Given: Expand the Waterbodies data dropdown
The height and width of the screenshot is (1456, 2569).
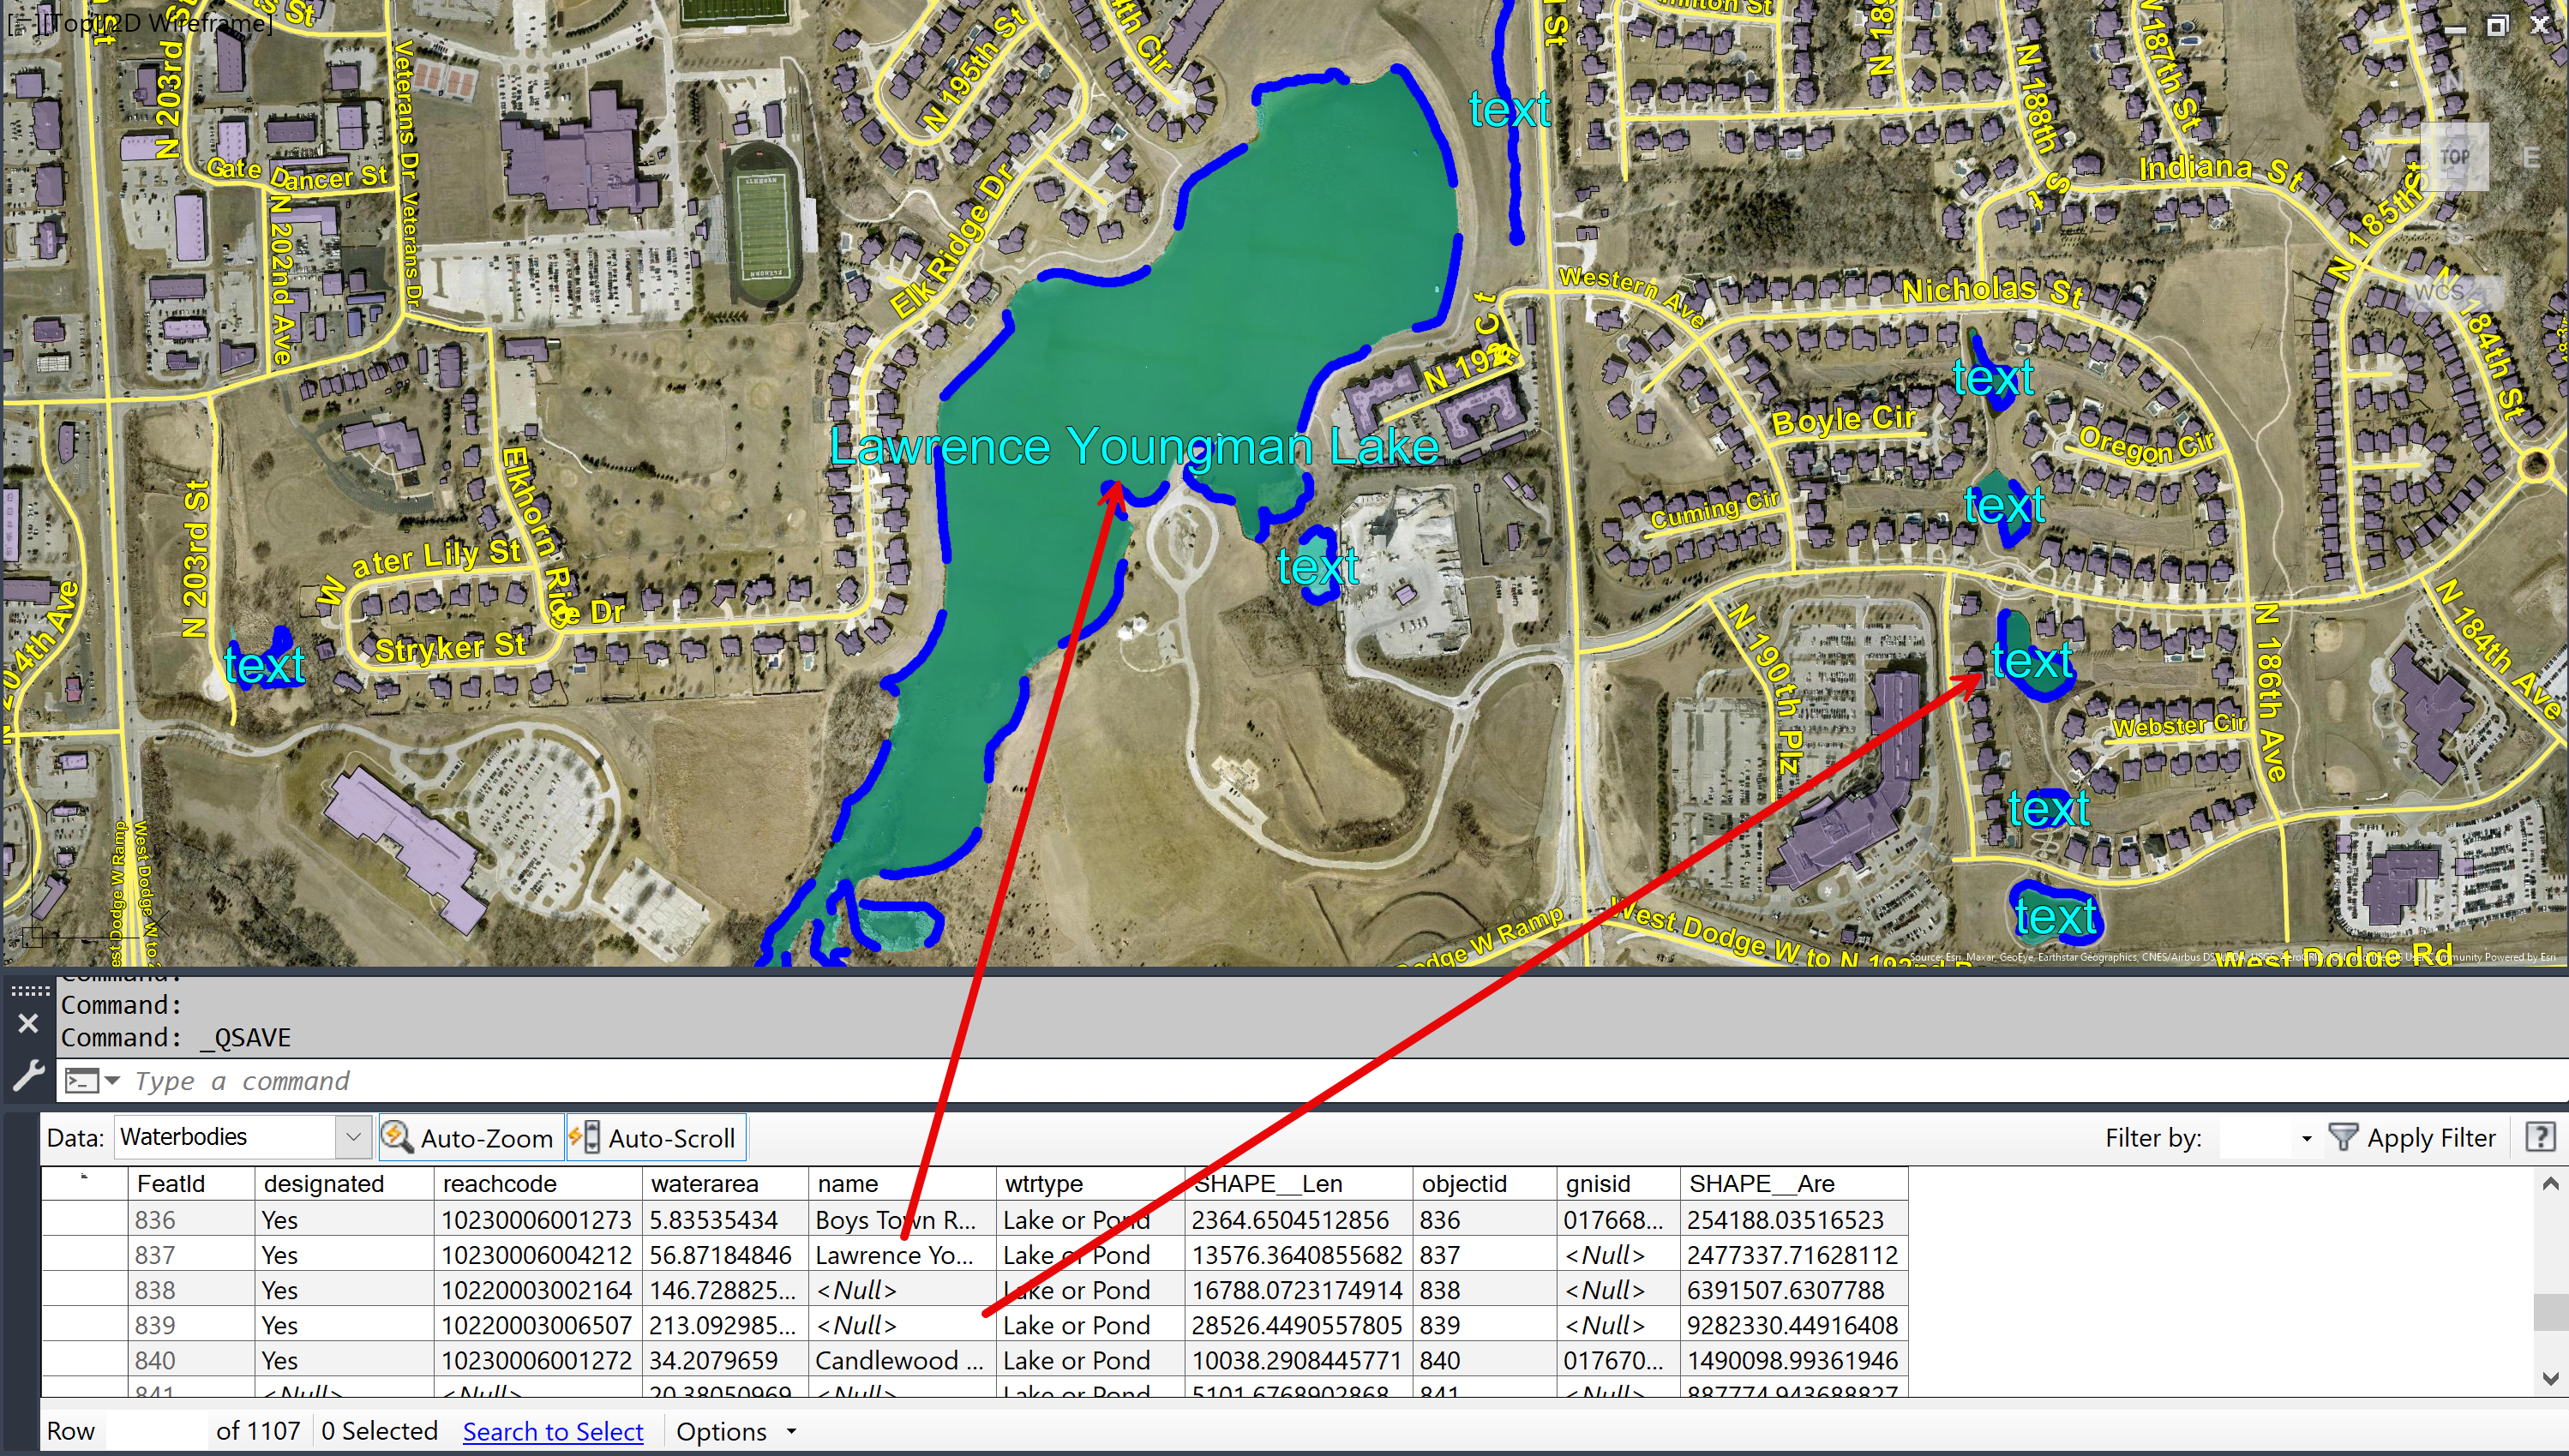Looking at the screenshot, I should 352,1137.
